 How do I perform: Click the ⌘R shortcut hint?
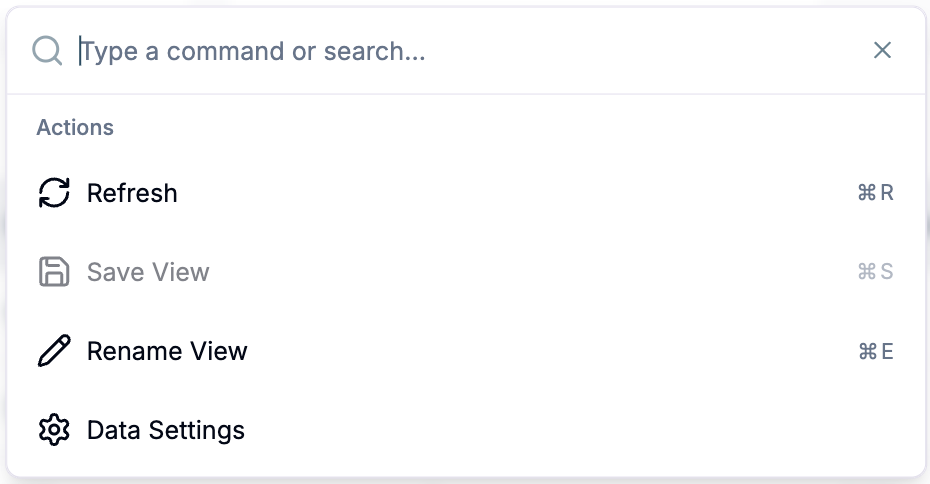pyautogui.click(x=875, y=193)
